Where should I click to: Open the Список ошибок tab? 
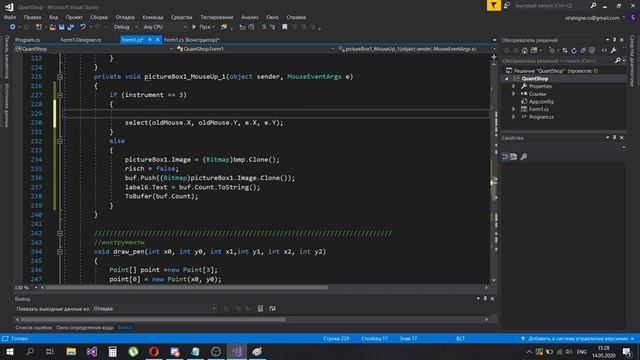34,328
